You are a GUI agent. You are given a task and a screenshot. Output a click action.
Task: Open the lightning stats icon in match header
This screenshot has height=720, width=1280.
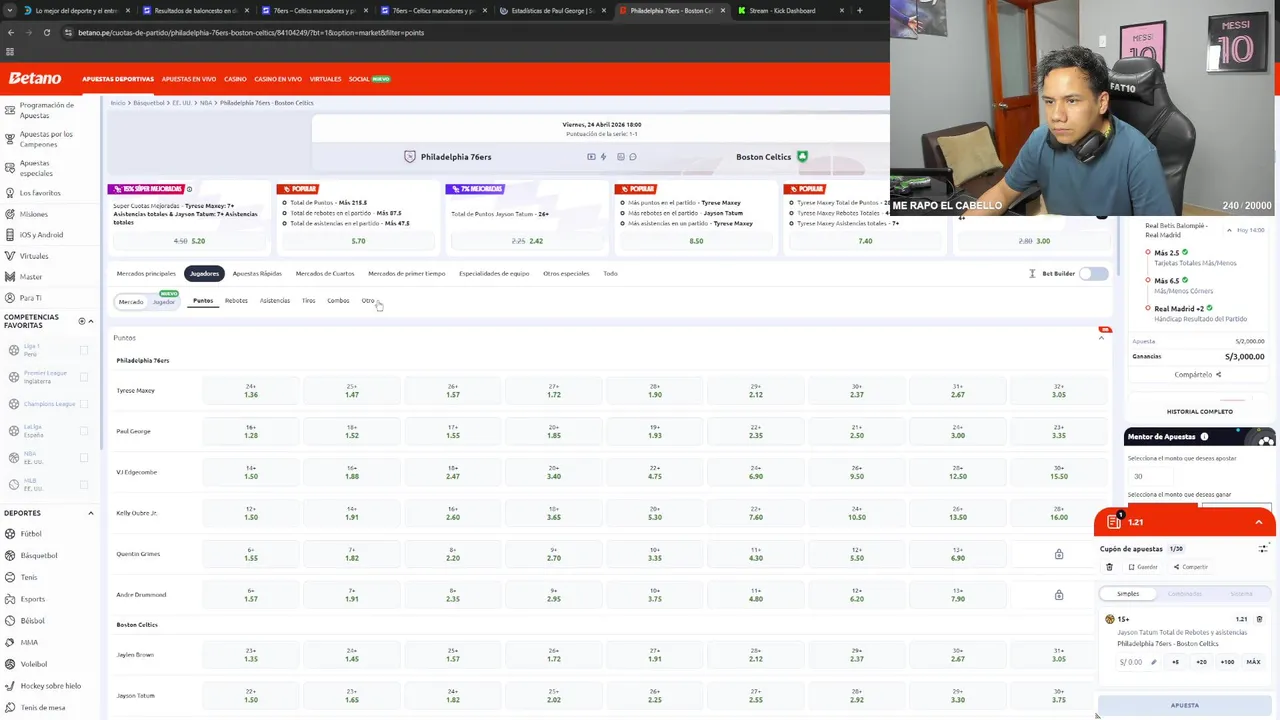pos(603,157)
